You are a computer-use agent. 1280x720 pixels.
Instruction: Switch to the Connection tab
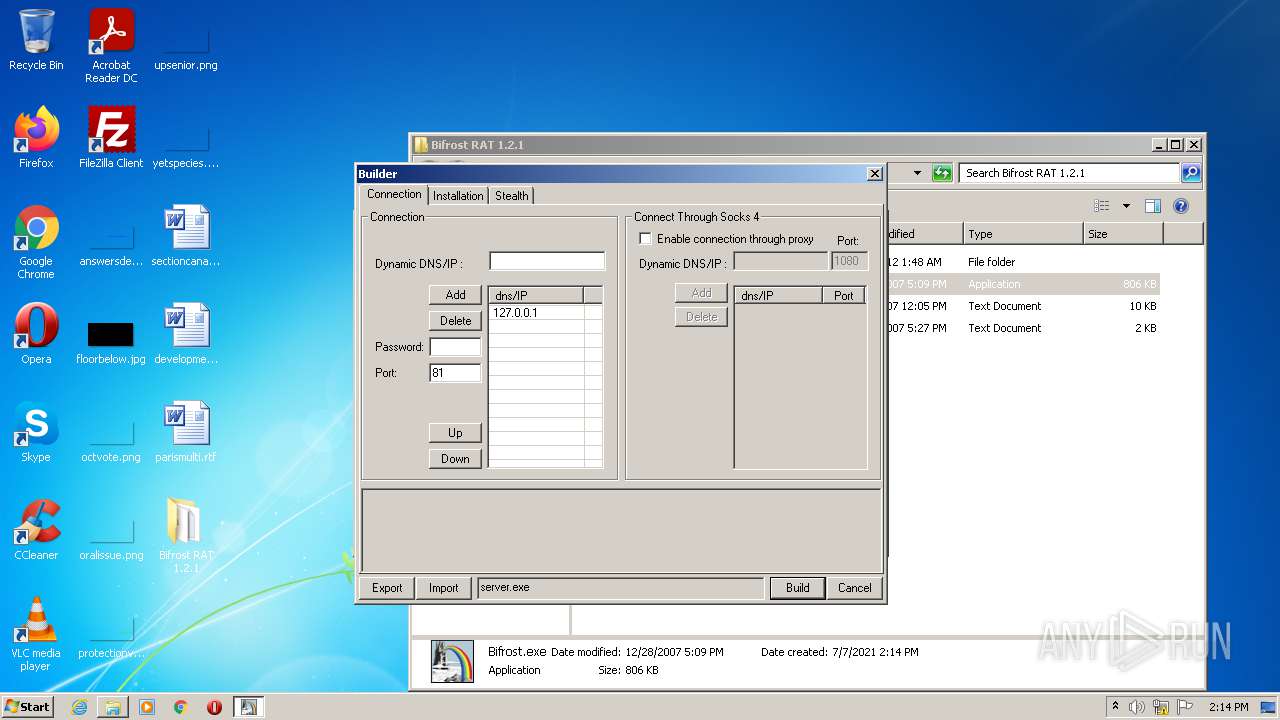394,195
